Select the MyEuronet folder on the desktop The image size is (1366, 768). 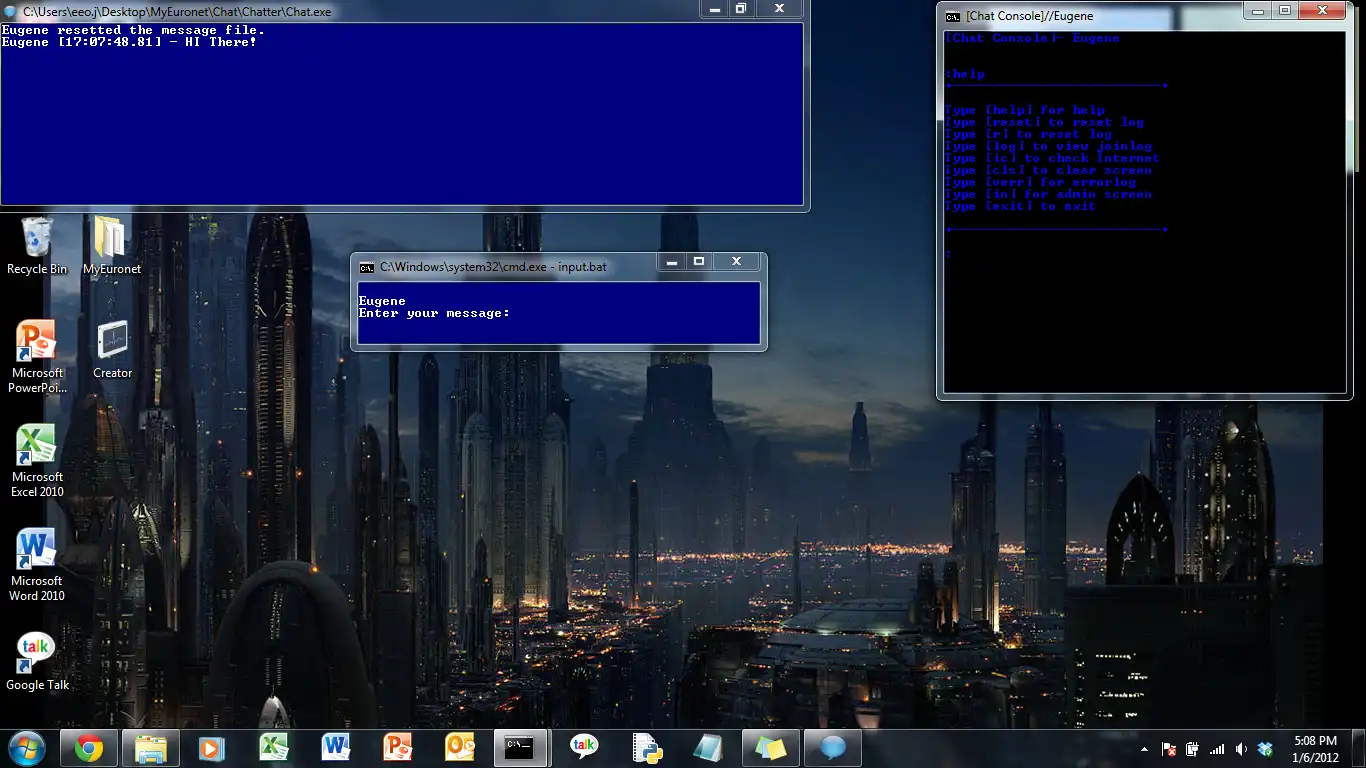[112, 246]
